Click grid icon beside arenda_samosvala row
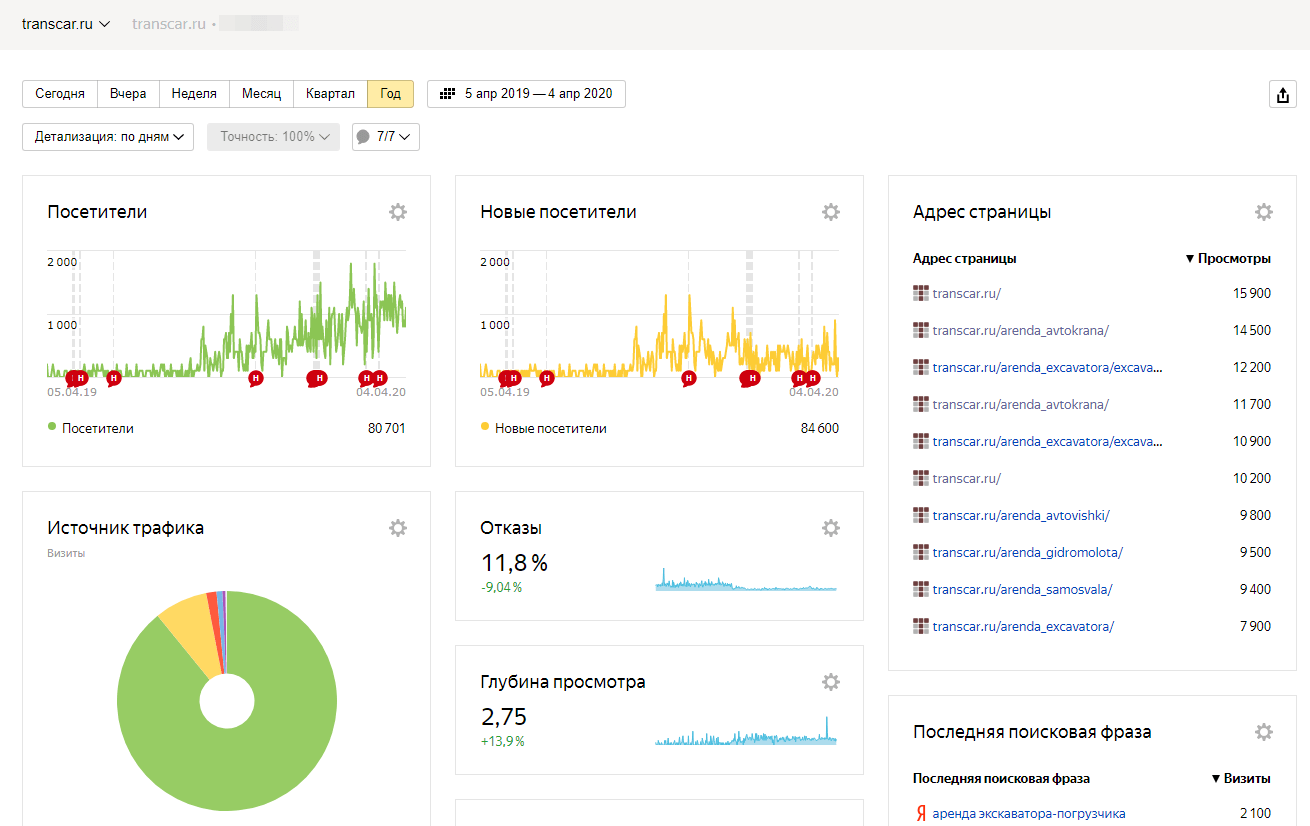Viewport: 1310px width, 826px height. pos(921,590)
